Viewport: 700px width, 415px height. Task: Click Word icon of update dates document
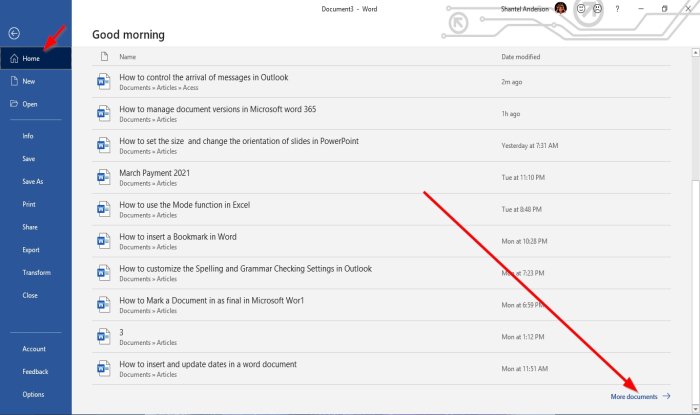[104, 369]
